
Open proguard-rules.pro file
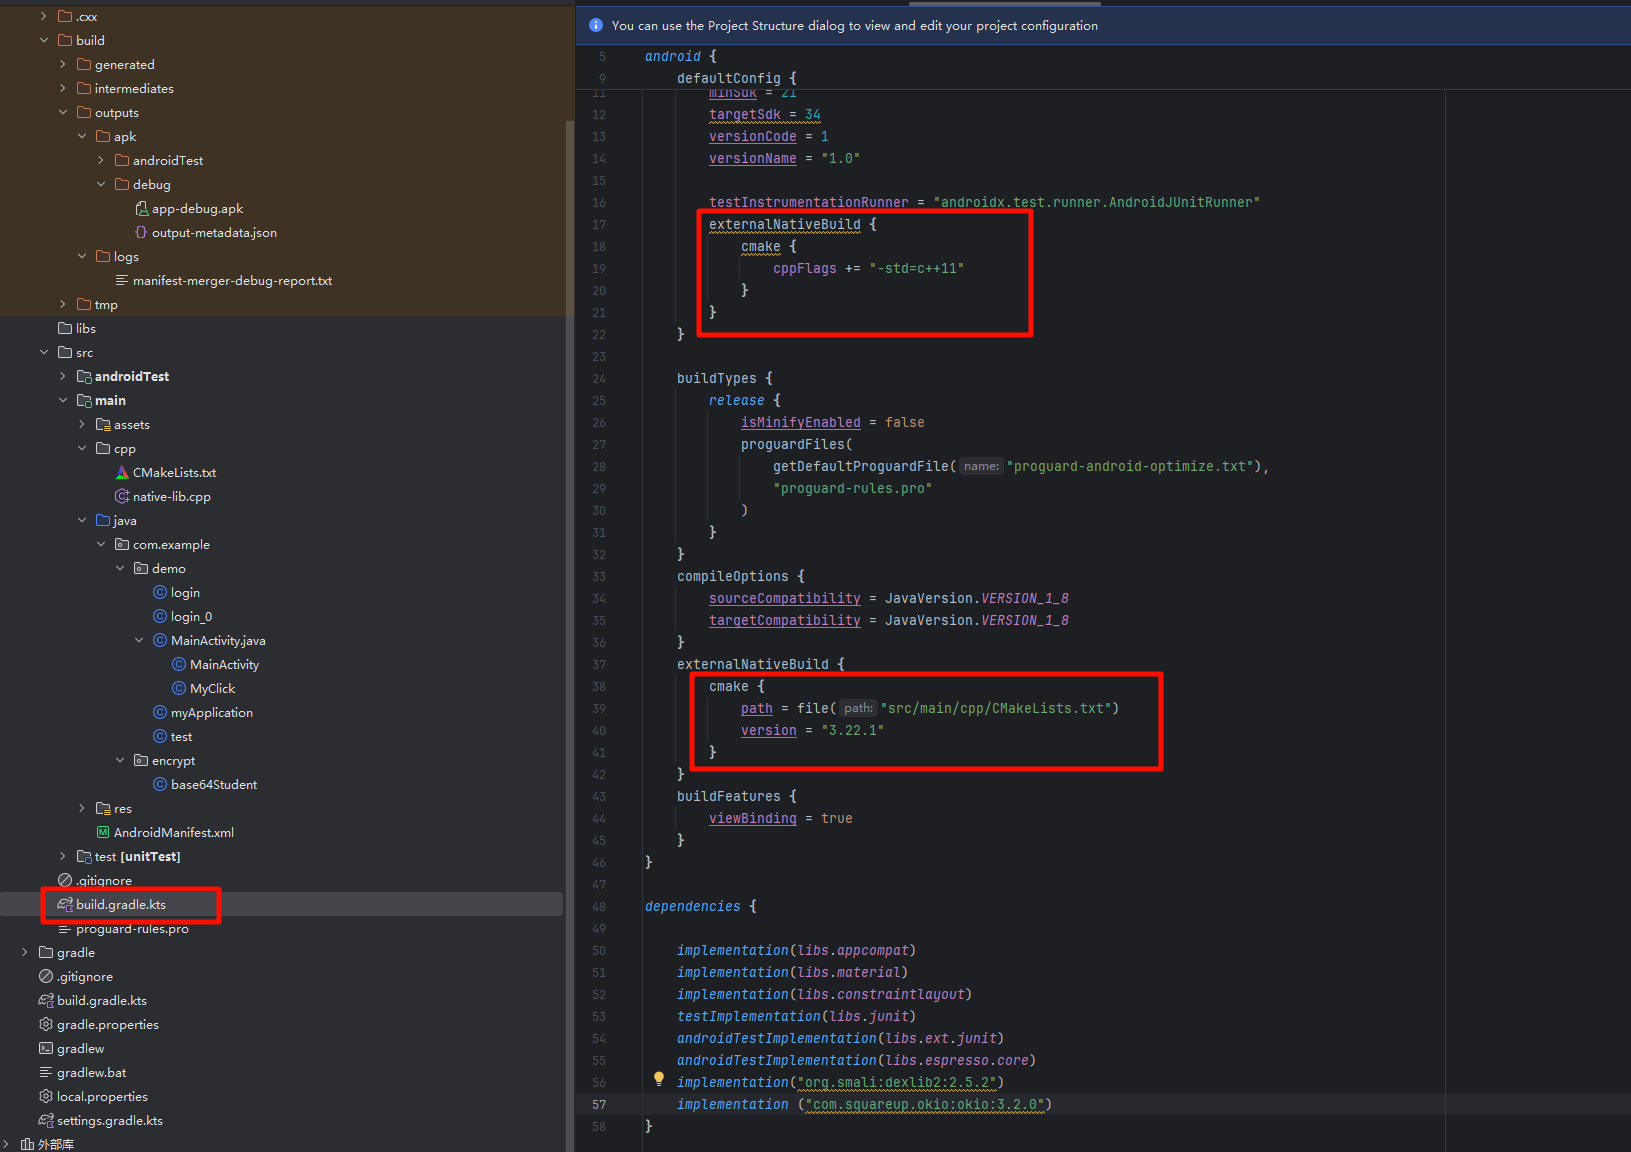point(132,929)
